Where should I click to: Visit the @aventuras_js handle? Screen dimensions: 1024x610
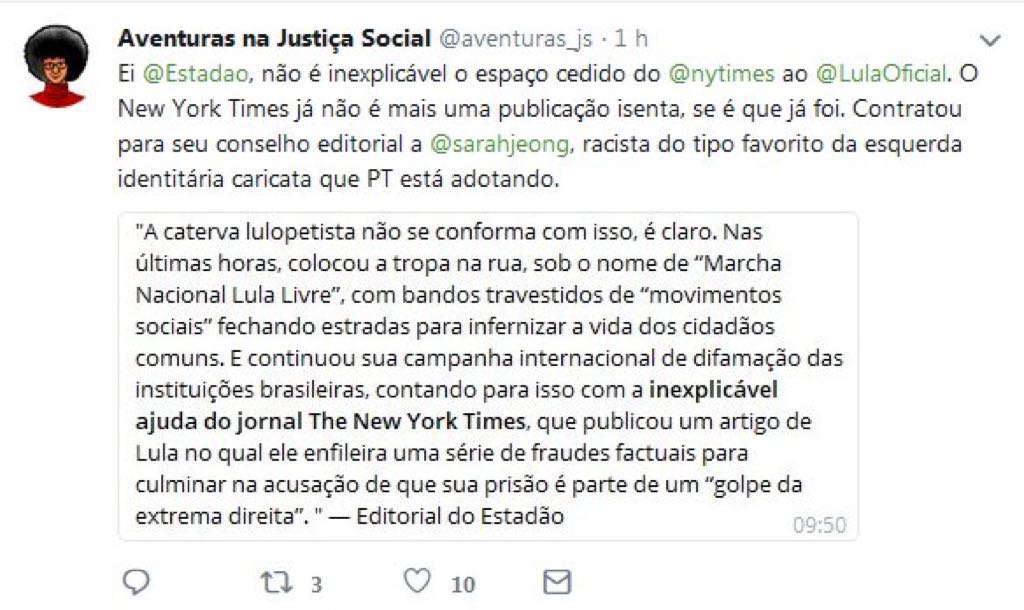point(516,39)
